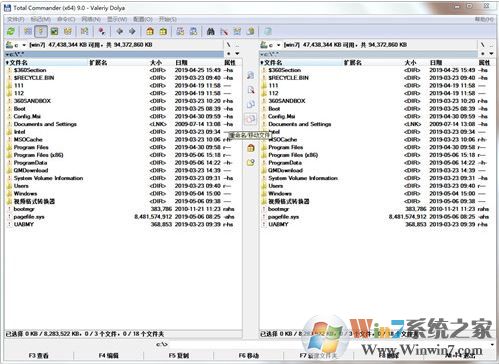Go to root in right panel backslash button
The height and width of the screenshot is (364, 499).
[483, 45]
